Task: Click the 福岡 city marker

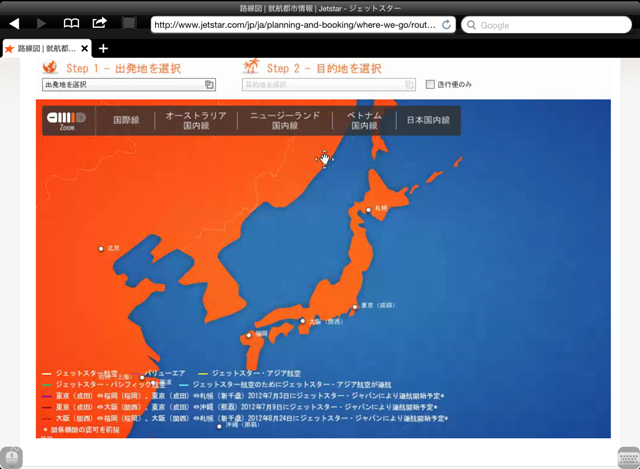Action: [249, 335]
